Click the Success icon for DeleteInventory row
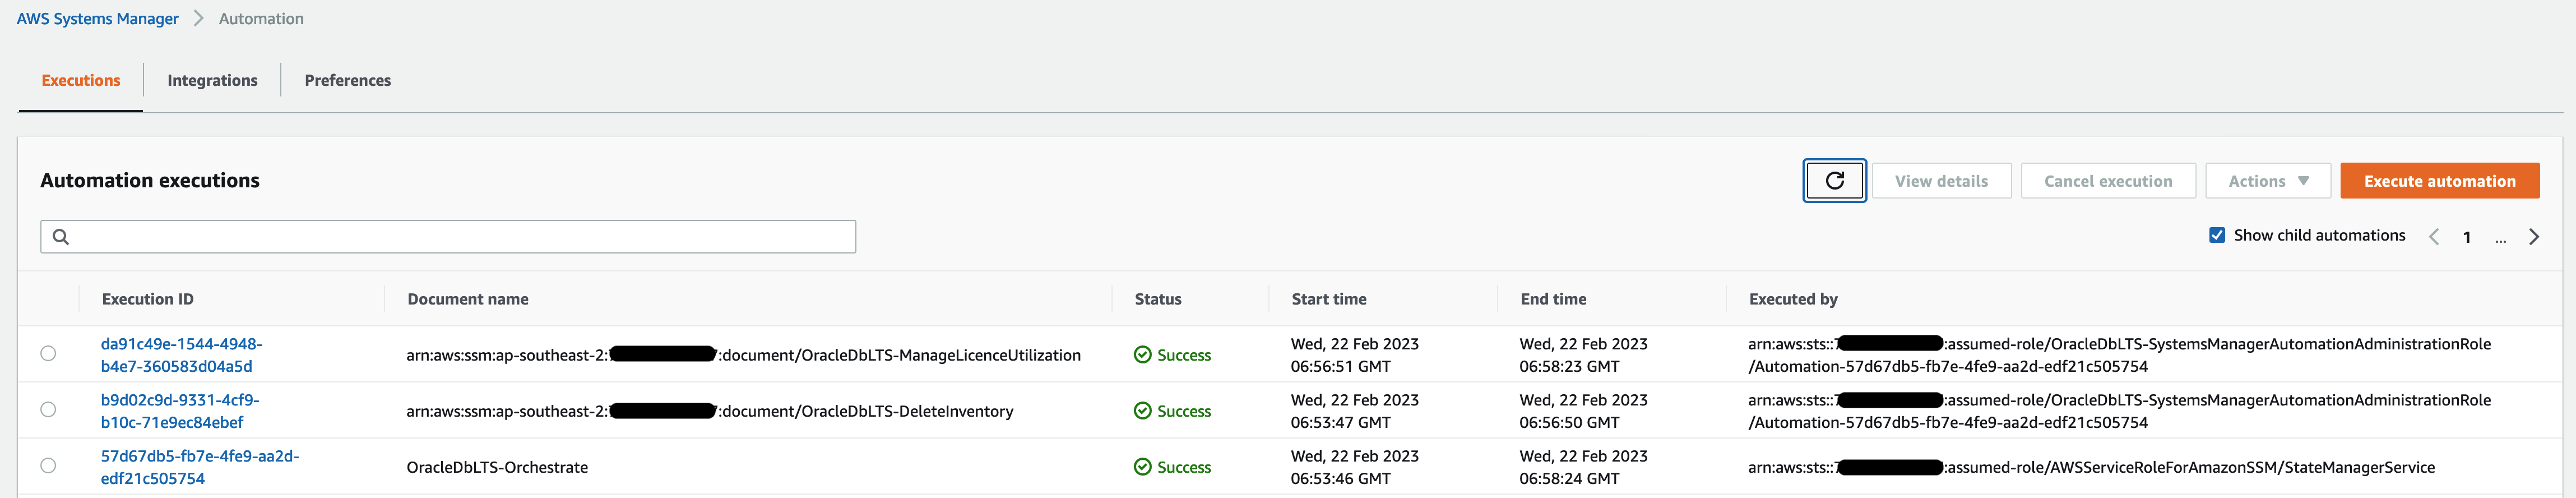 1142,411
